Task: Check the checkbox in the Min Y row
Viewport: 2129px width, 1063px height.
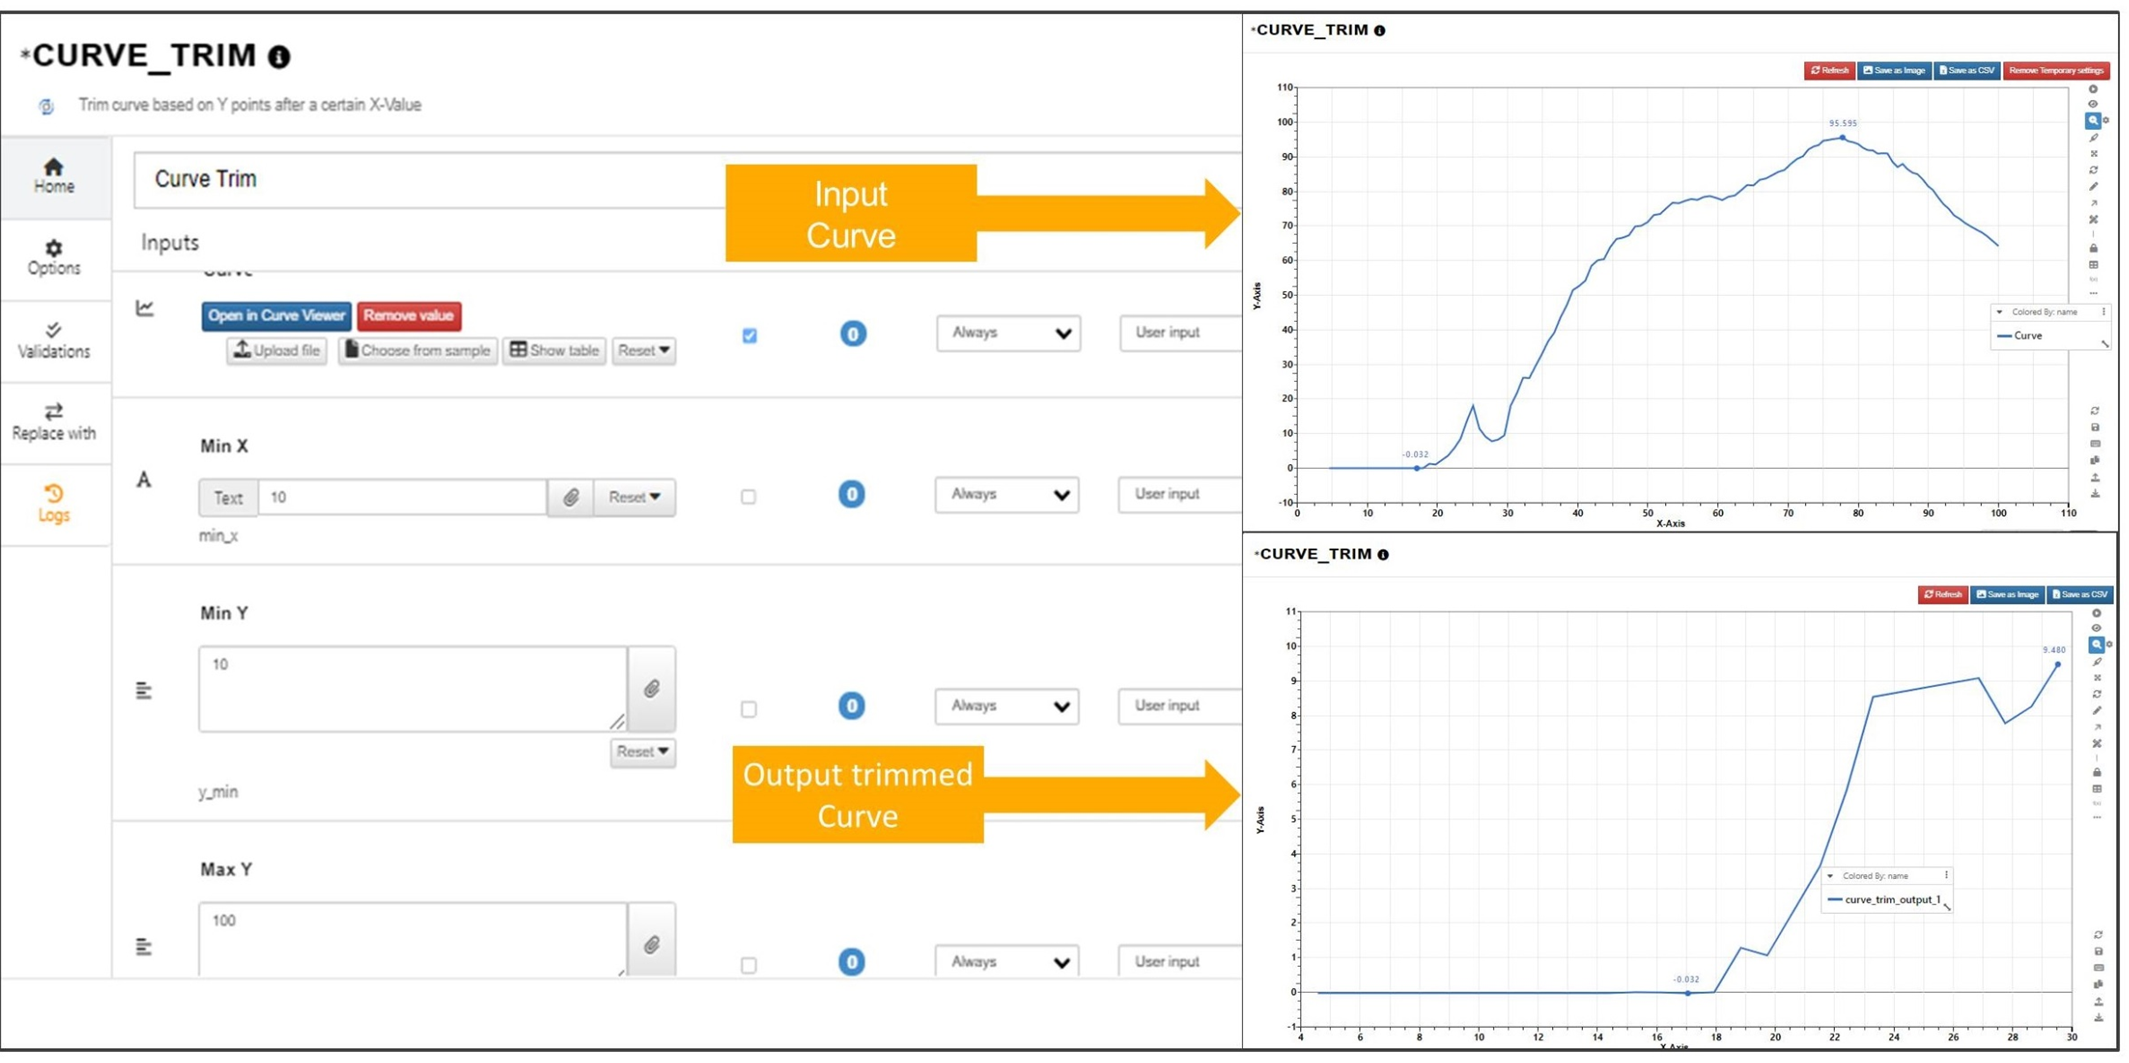Action: 748,709
